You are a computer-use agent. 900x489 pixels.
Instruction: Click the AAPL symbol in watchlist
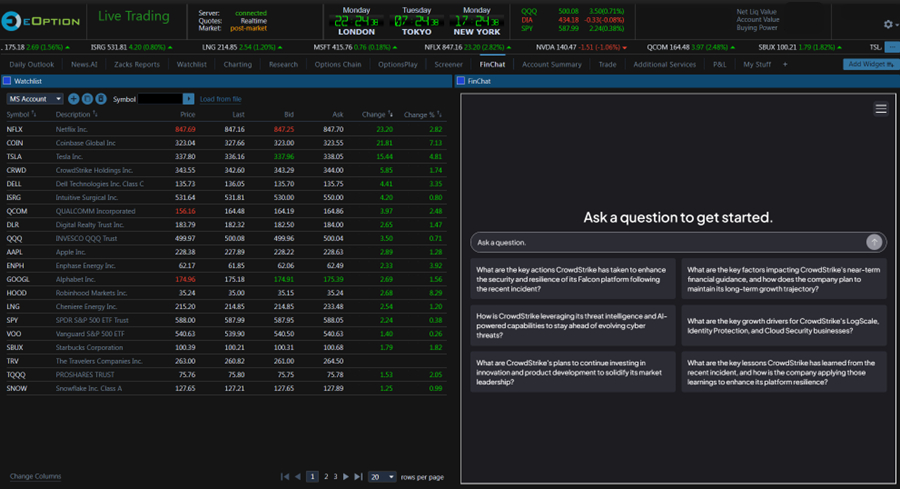click(x=14, y=252)
